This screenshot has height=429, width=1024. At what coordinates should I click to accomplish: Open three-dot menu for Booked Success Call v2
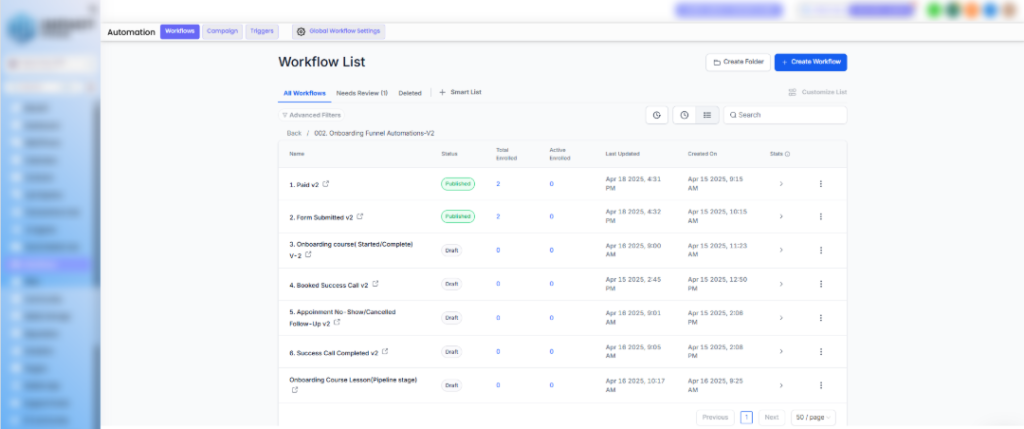[820, 284]
